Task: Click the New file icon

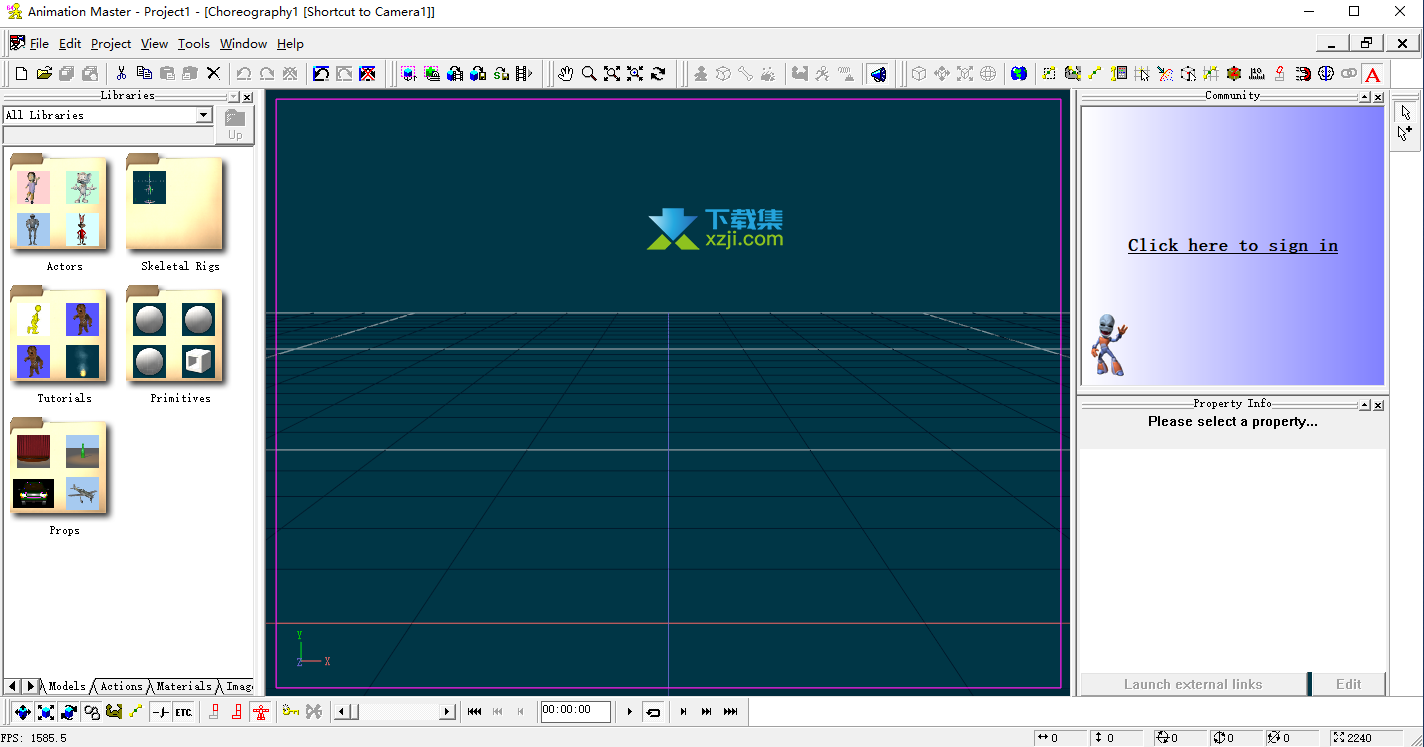Action: coord(21,73)
